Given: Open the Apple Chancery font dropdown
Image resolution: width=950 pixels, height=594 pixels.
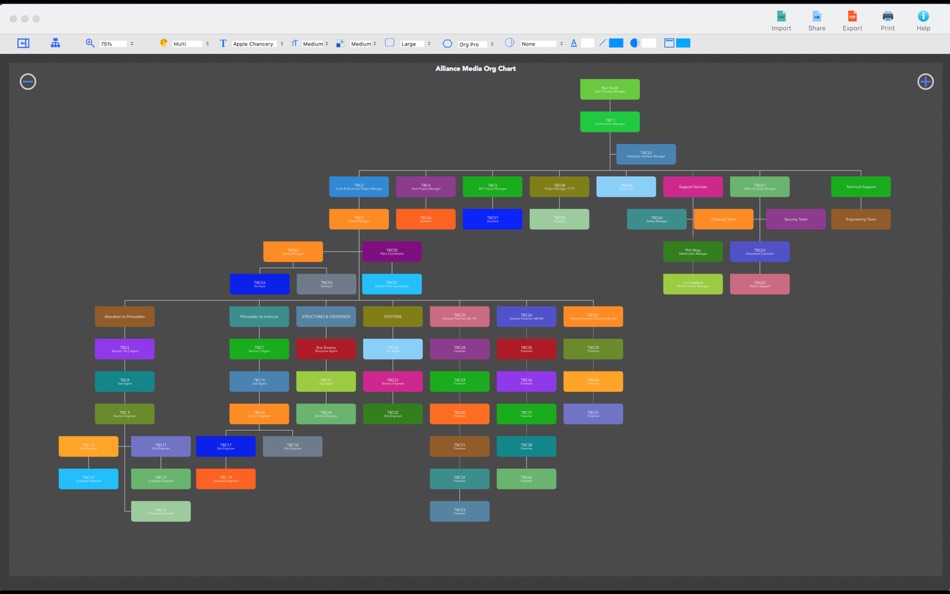Looking at the screenshot, I should [257, 44].
